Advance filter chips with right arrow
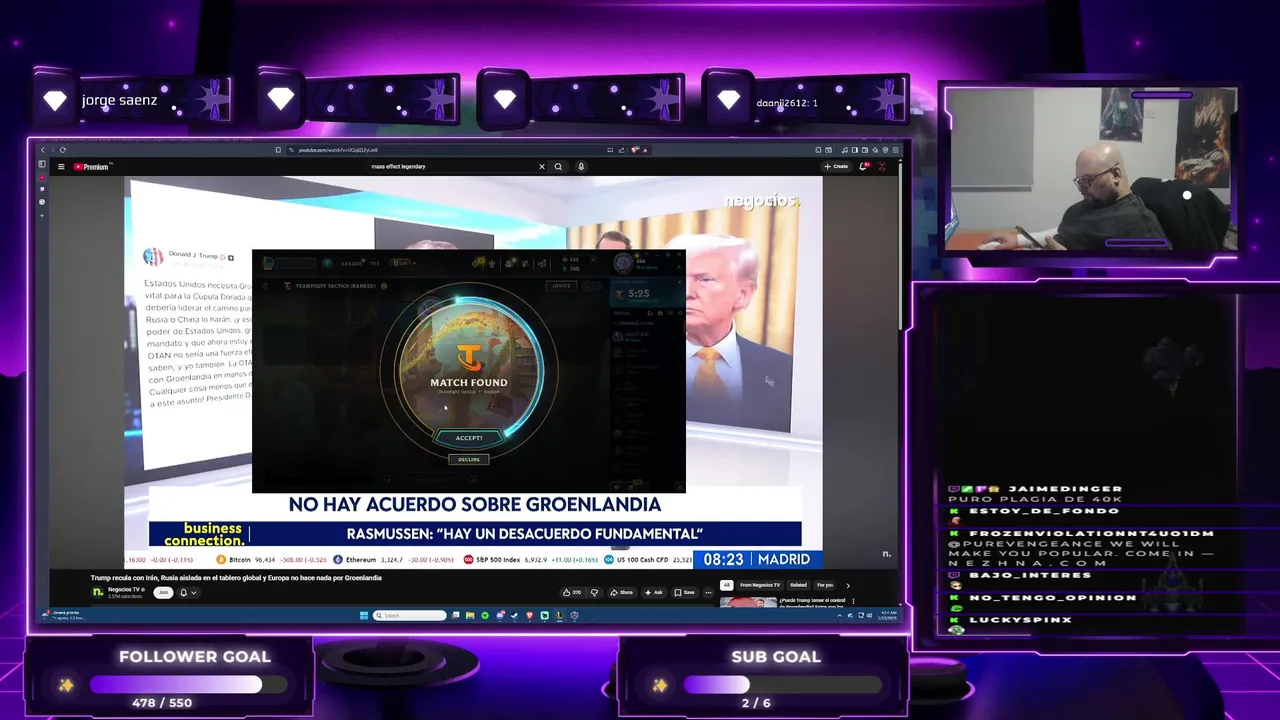Image resolution: width=1280 pixels, height=720 pixels. (x=848, y=585)
